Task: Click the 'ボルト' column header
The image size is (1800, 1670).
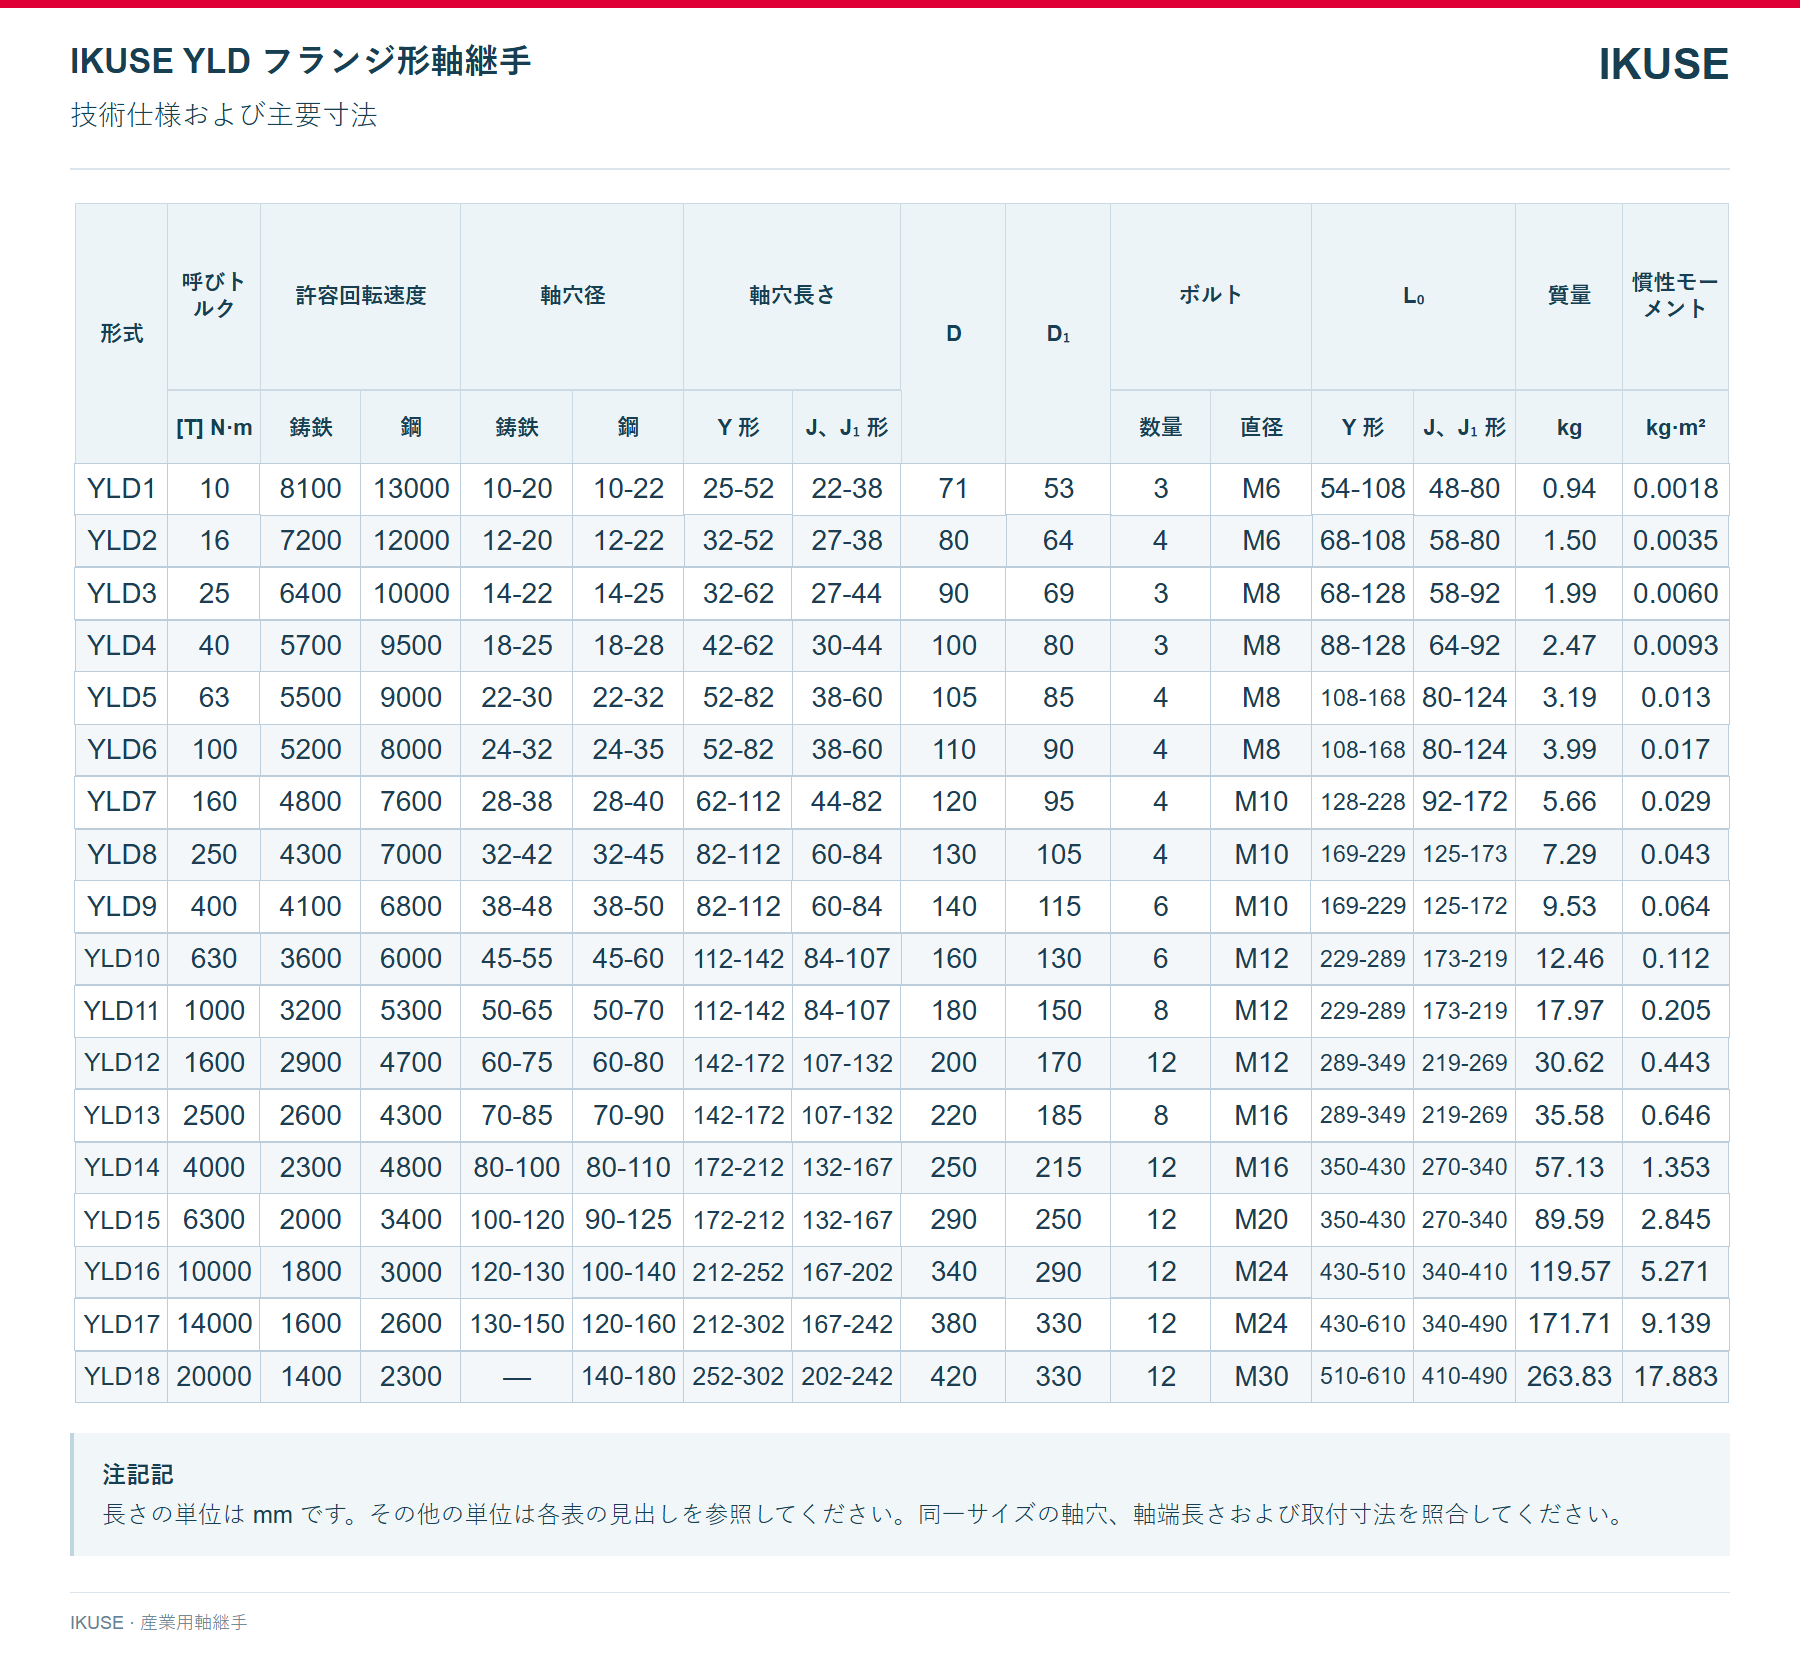Action: [1211, 295]
